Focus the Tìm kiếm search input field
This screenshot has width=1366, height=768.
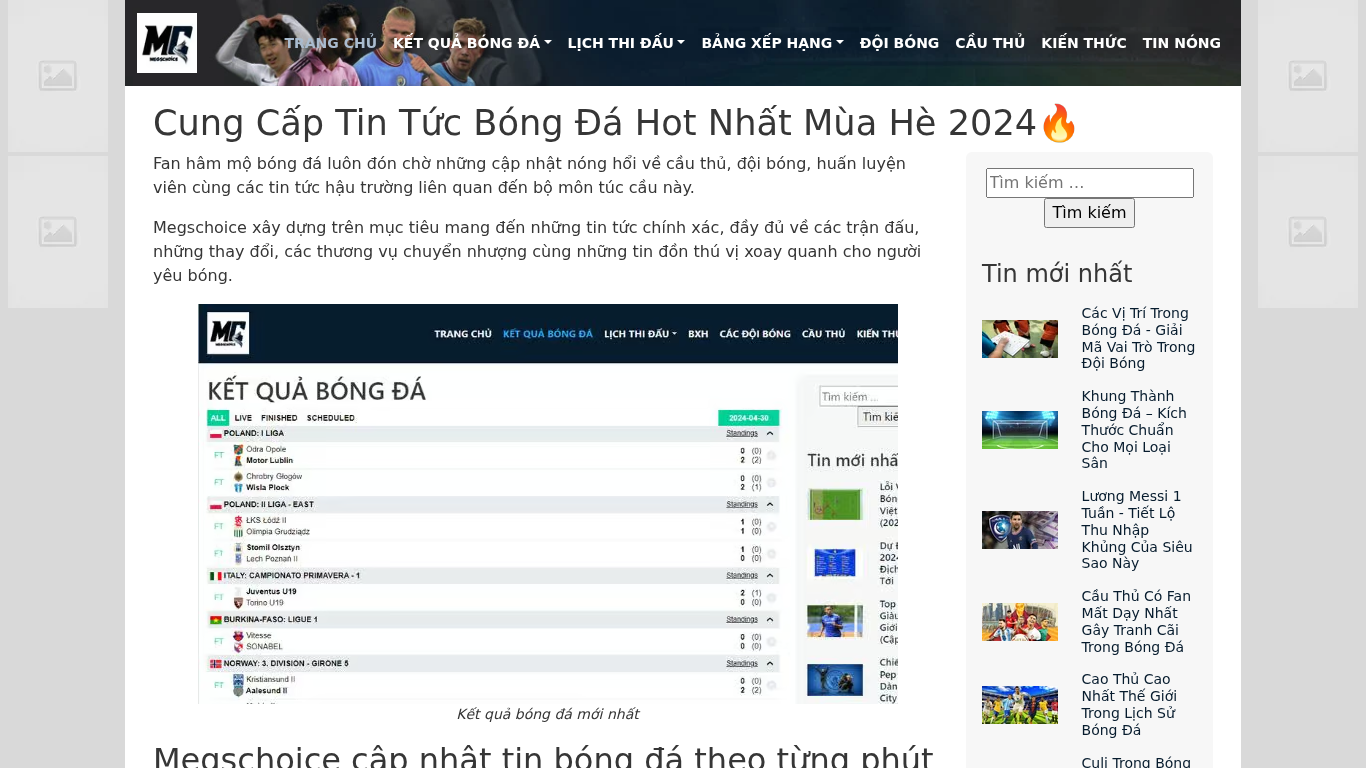click(x=1089, y=183)
